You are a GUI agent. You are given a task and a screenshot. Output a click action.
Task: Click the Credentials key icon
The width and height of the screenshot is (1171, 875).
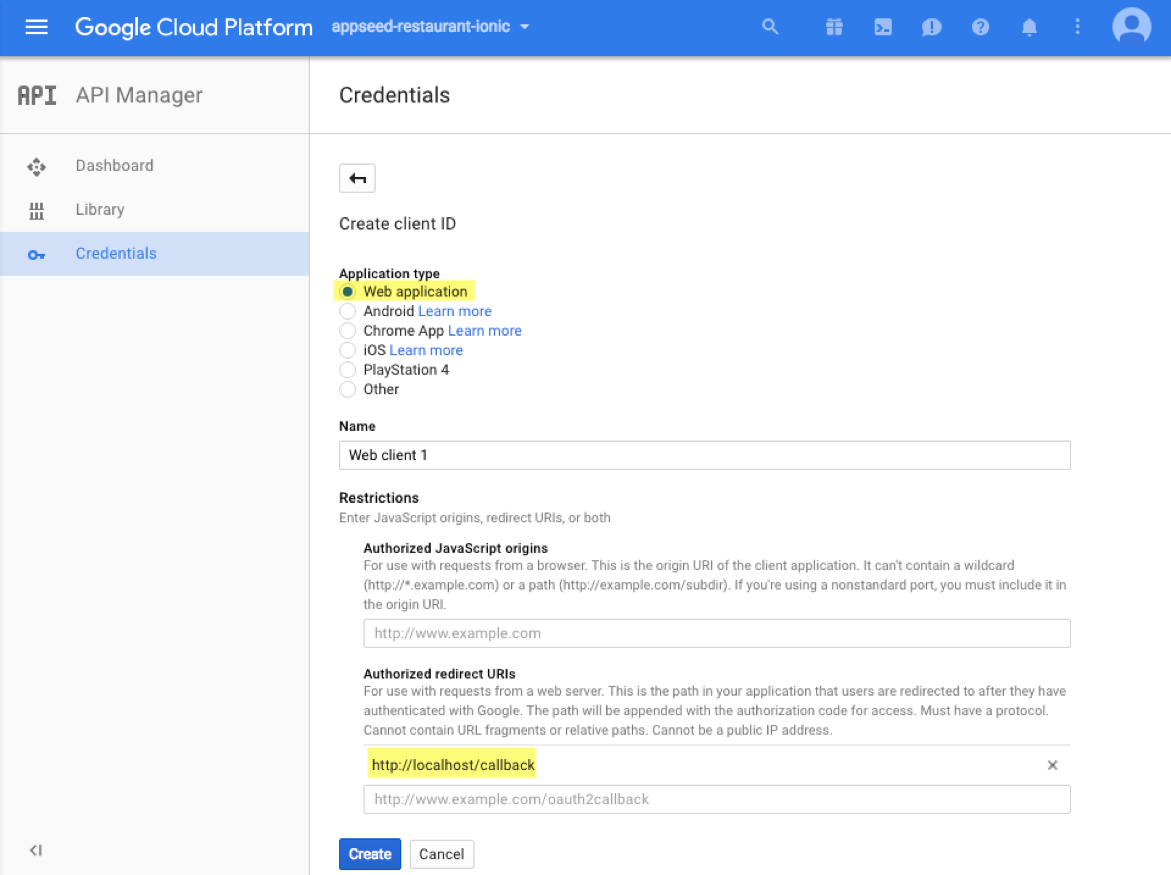[37, 255]
